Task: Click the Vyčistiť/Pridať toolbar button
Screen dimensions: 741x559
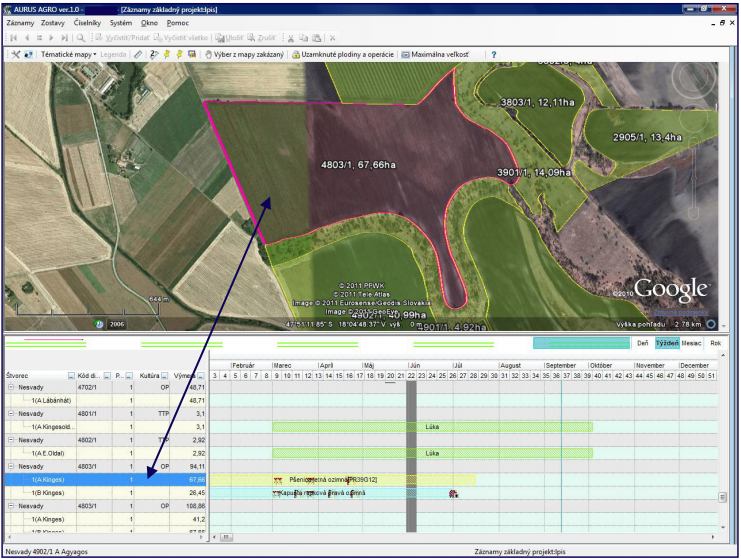Action: (x=122, y=38)
